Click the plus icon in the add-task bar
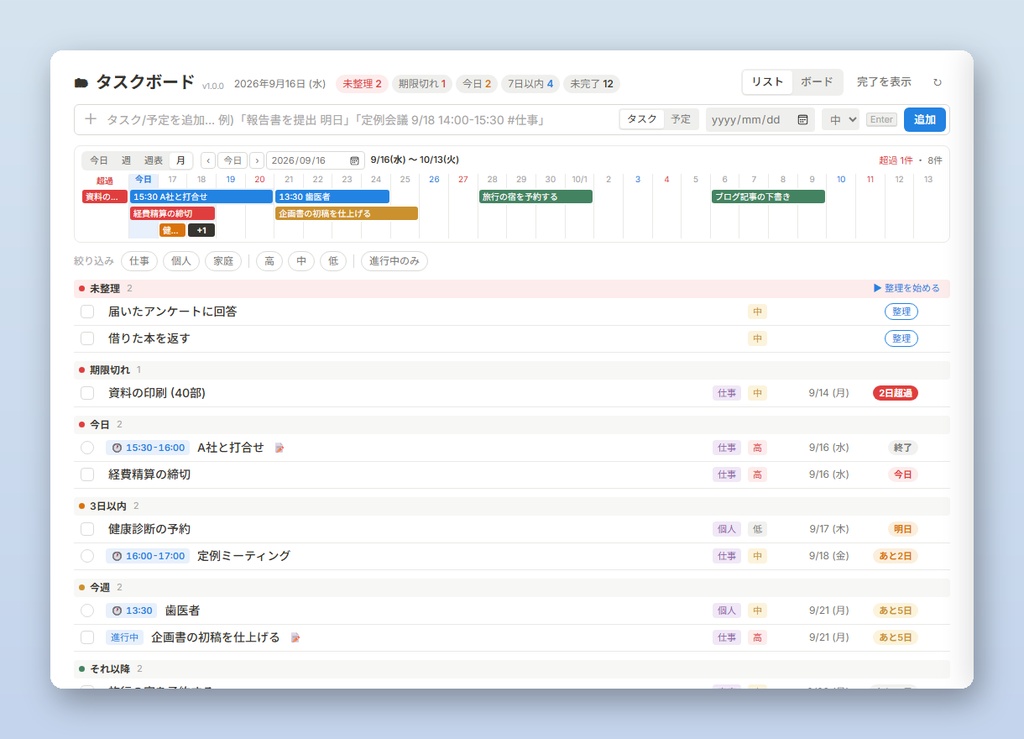This screenshot has height=739, width=1024. [x=91, y=119]
